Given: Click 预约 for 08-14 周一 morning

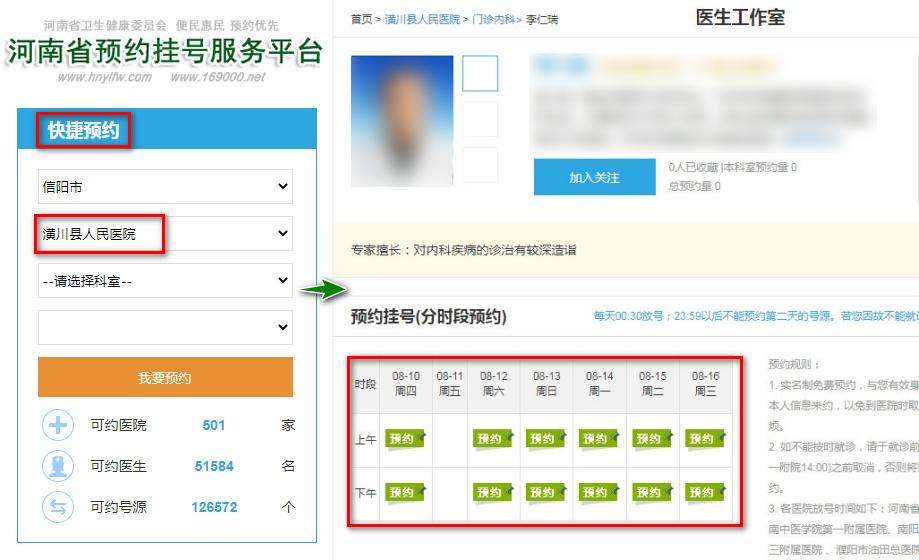Looking at the screenshot, I should click(x=599, y=439).
